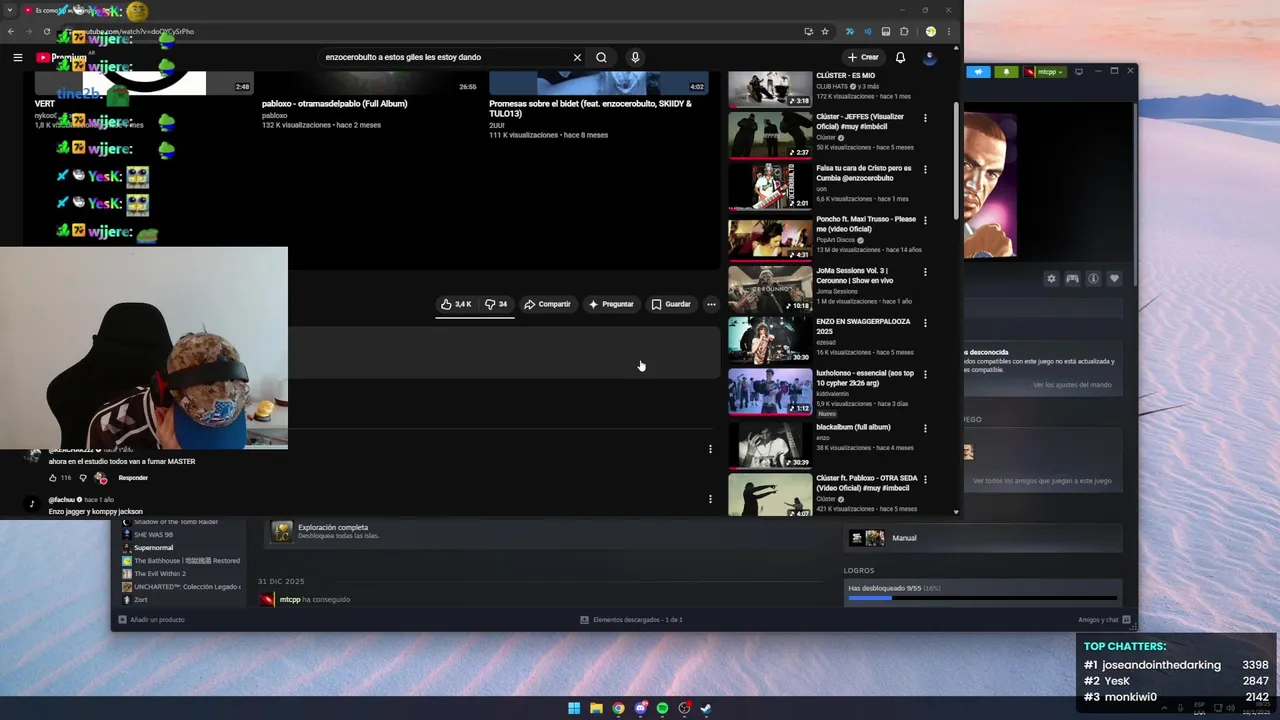Click the achievements progress bar 9/55
1280x720 pixels.
(983, 597)
